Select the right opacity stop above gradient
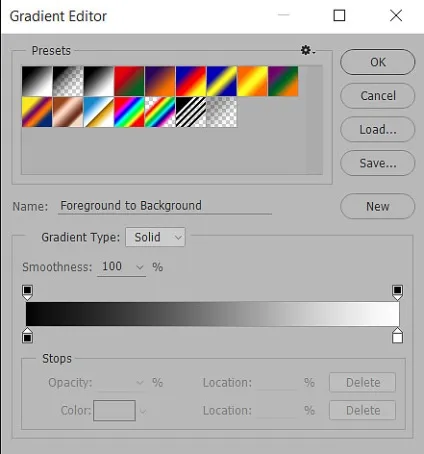424x454 pixels. (397, 292)
